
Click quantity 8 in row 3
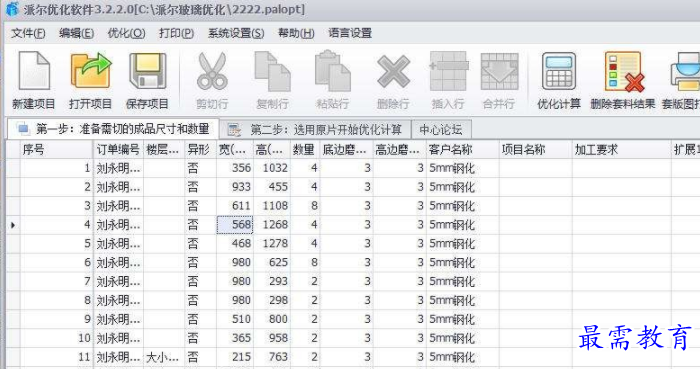click(x=314, y=206)
